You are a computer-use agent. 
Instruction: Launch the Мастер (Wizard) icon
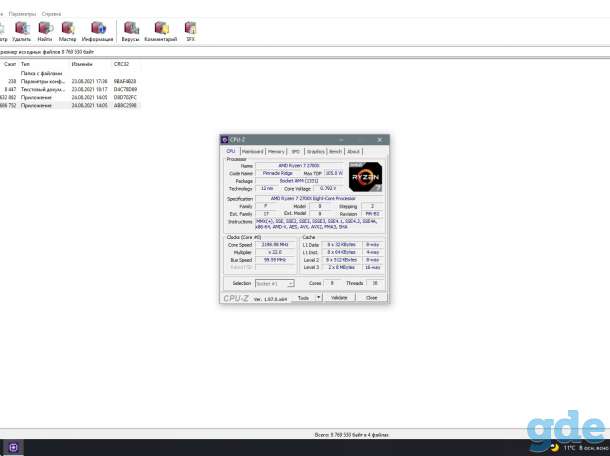68,31
